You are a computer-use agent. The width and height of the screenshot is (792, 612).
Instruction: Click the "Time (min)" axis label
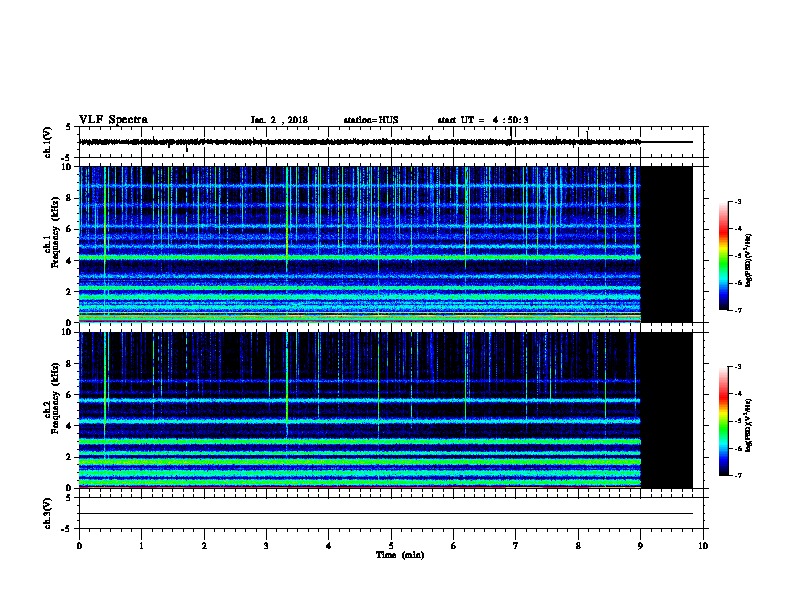[400, 555]
